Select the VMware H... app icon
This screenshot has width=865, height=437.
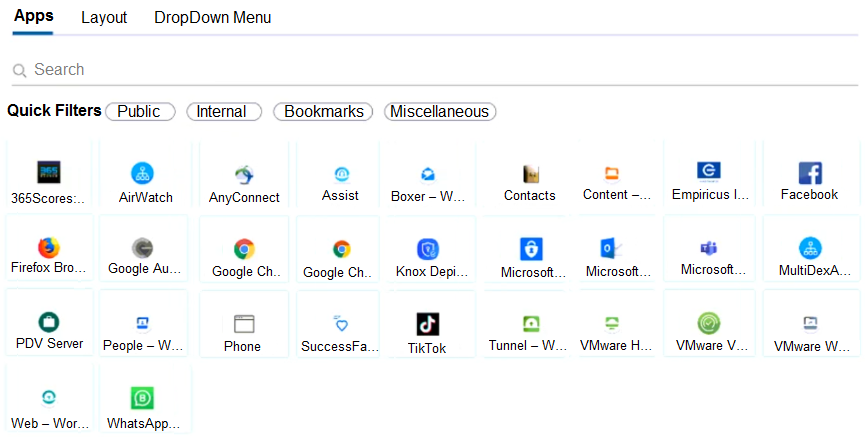tap(612, 323)
